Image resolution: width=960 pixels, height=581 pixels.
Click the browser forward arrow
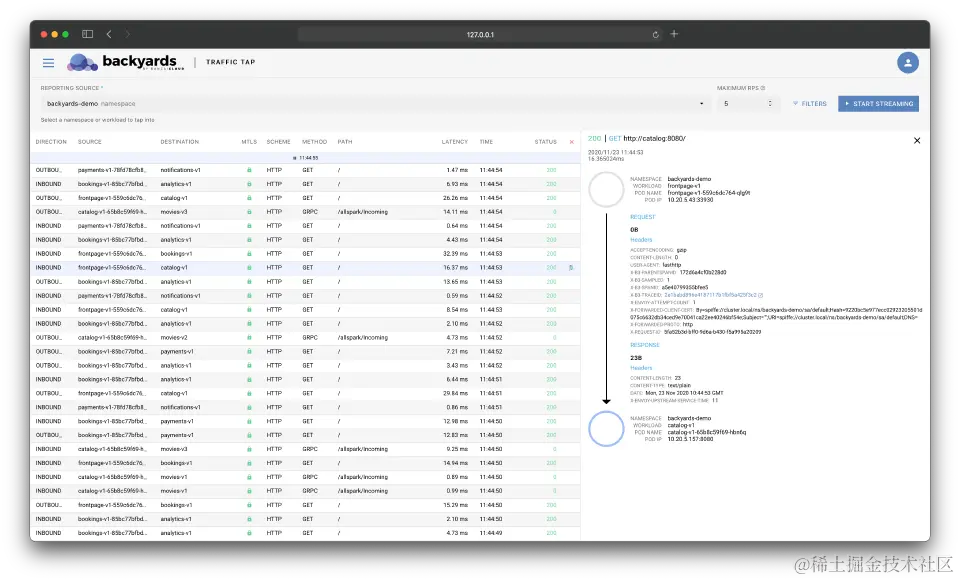pos(127,34)
